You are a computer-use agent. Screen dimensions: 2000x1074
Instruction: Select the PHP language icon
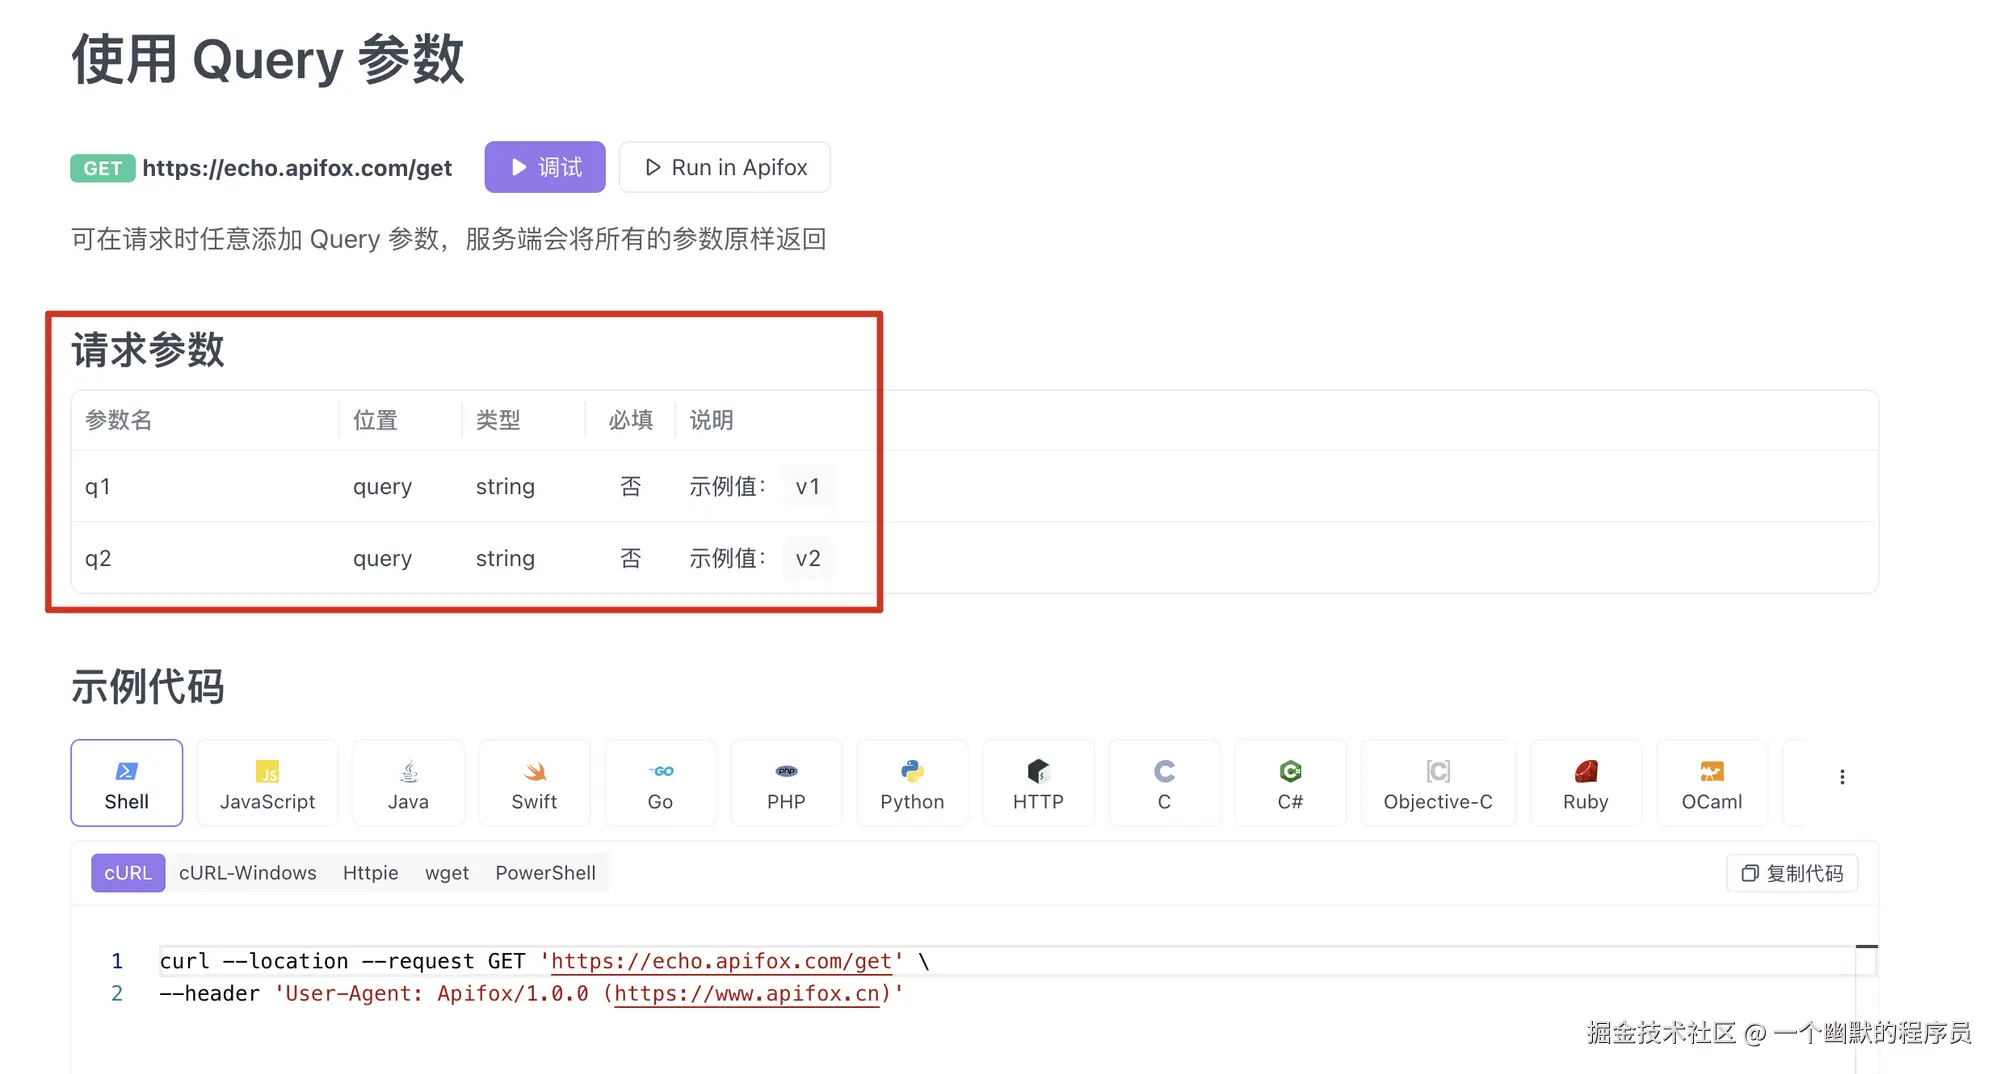tap(786, 783)
